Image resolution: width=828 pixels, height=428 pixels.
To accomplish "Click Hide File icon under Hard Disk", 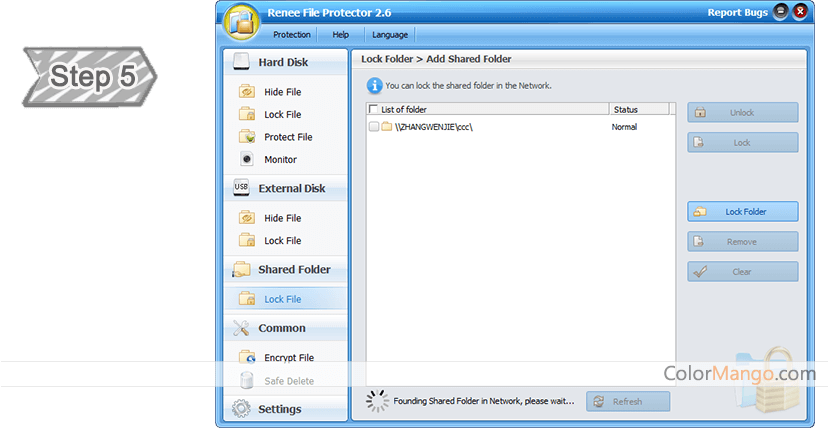I will tap(247, 92).
